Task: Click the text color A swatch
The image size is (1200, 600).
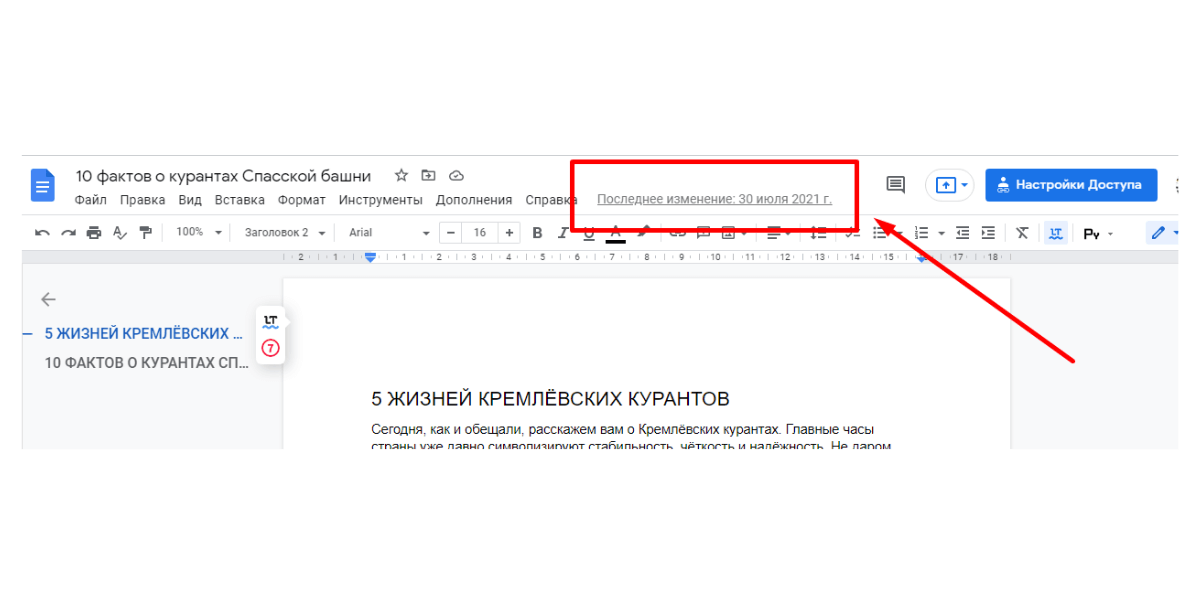Action: pyautogui.click(x=615, y=233)
